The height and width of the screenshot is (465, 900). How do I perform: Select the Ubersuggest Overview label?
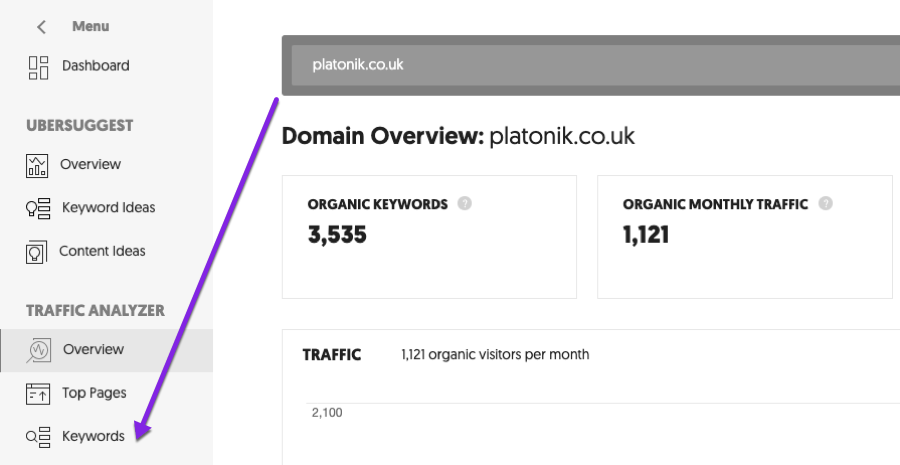(90, 164)
